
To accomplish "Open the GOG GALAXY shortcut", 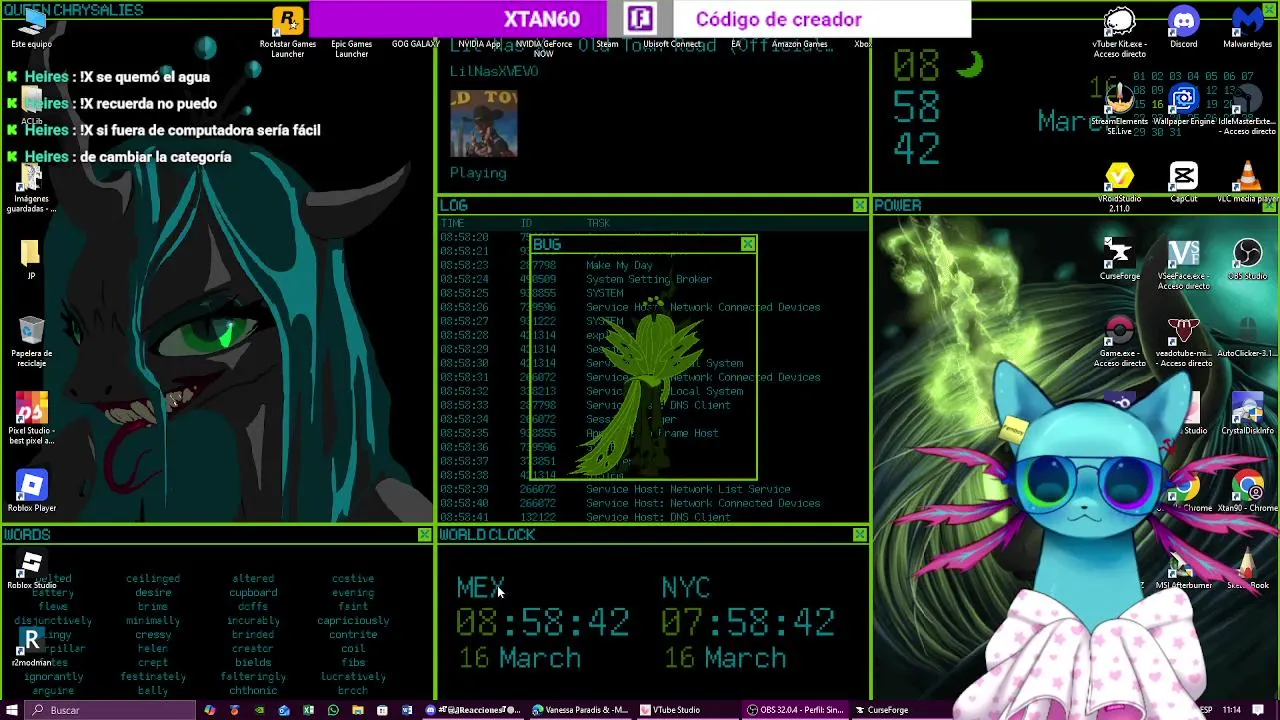I will tap(415, 44).
